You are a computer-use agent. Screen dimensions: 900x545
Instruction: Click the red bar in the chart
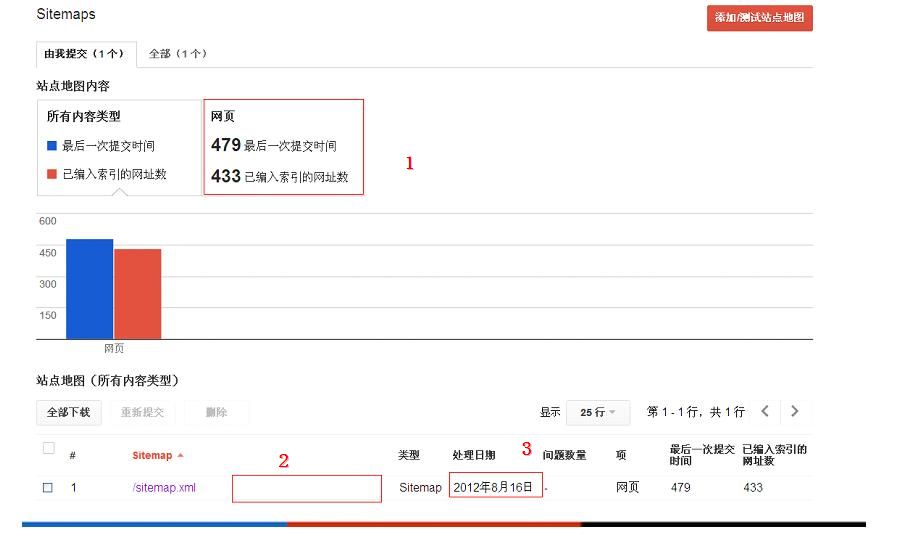[x=137, y=294]
